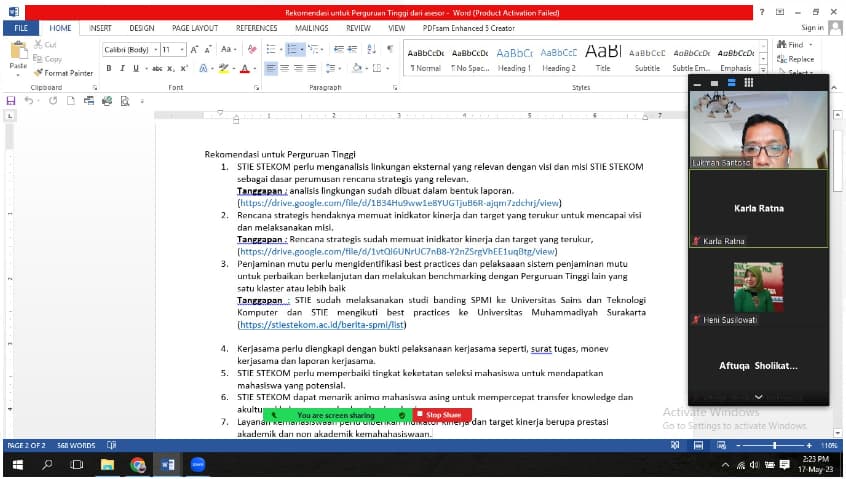Toggle bold formatting
The width and height of the screenshot is (846, 479).
point(109,69)
